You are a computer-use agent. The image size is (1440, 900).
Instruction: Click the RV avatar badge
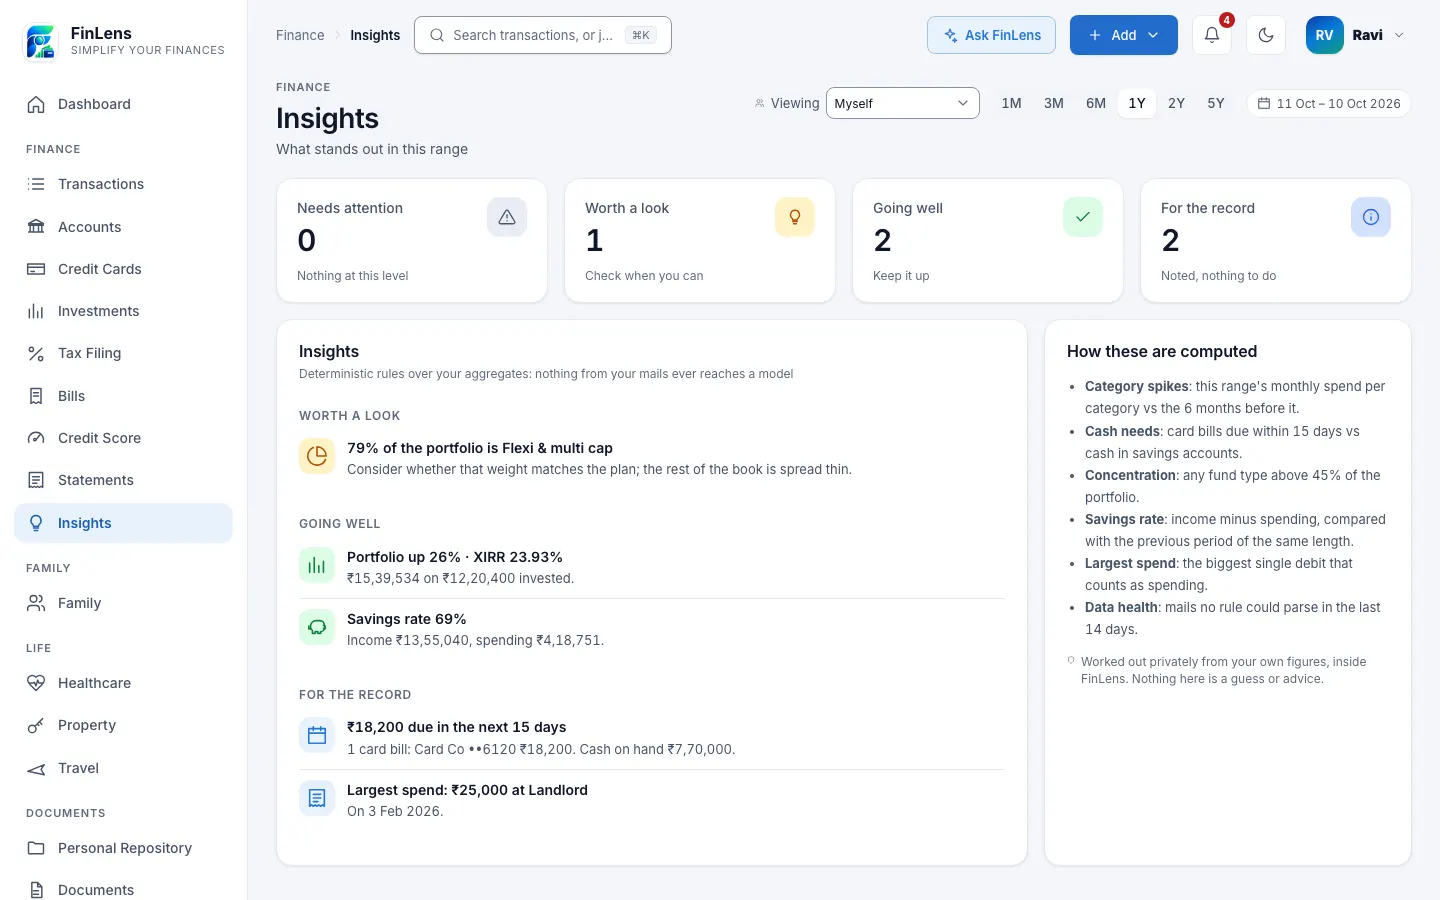1325,35
